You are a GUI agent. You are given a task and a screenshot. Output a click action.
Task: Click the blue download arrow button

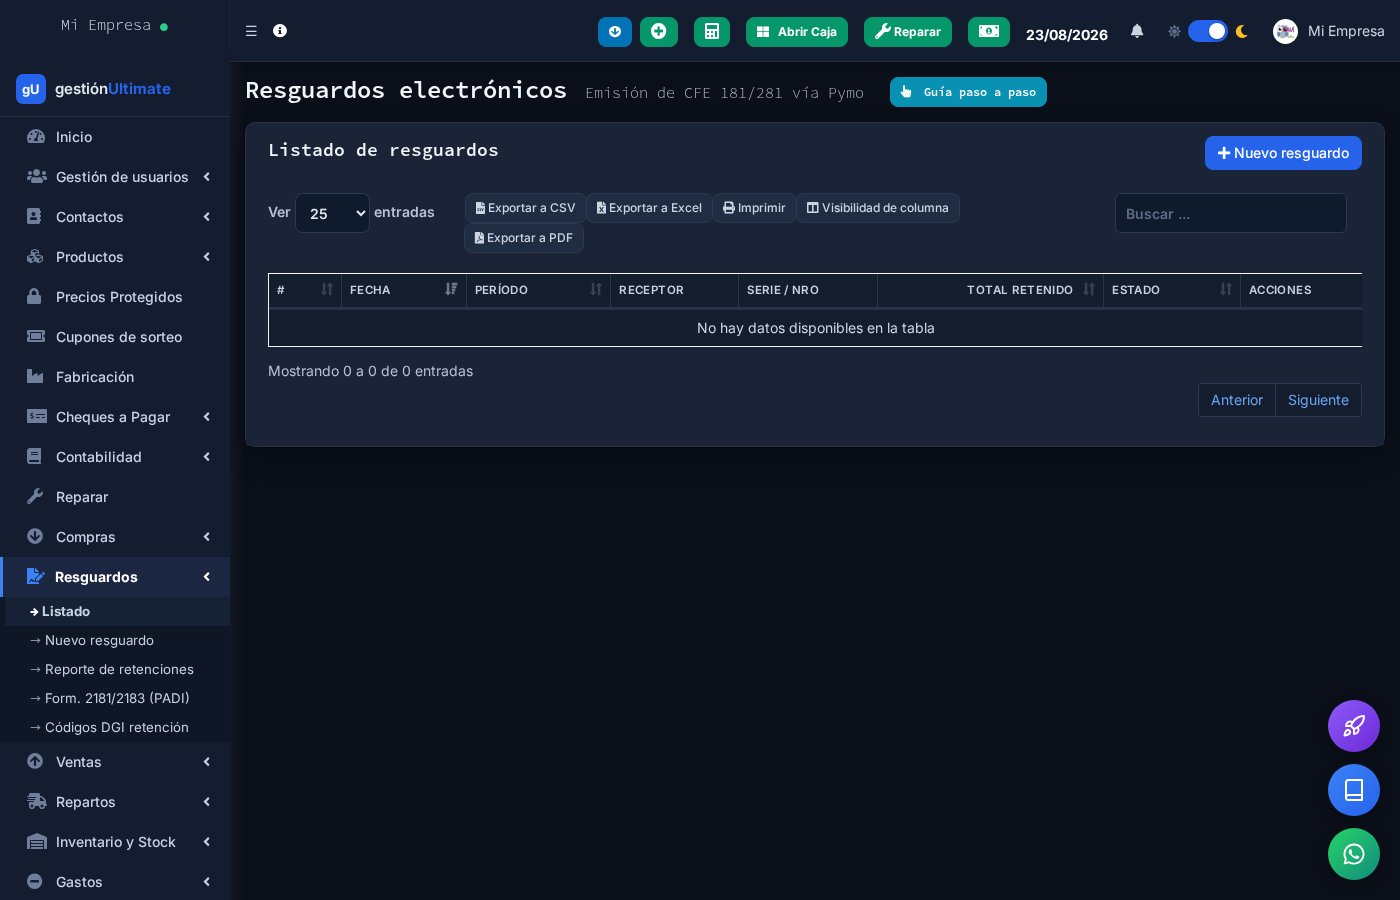pyautogui.click(x=615, y=32)
